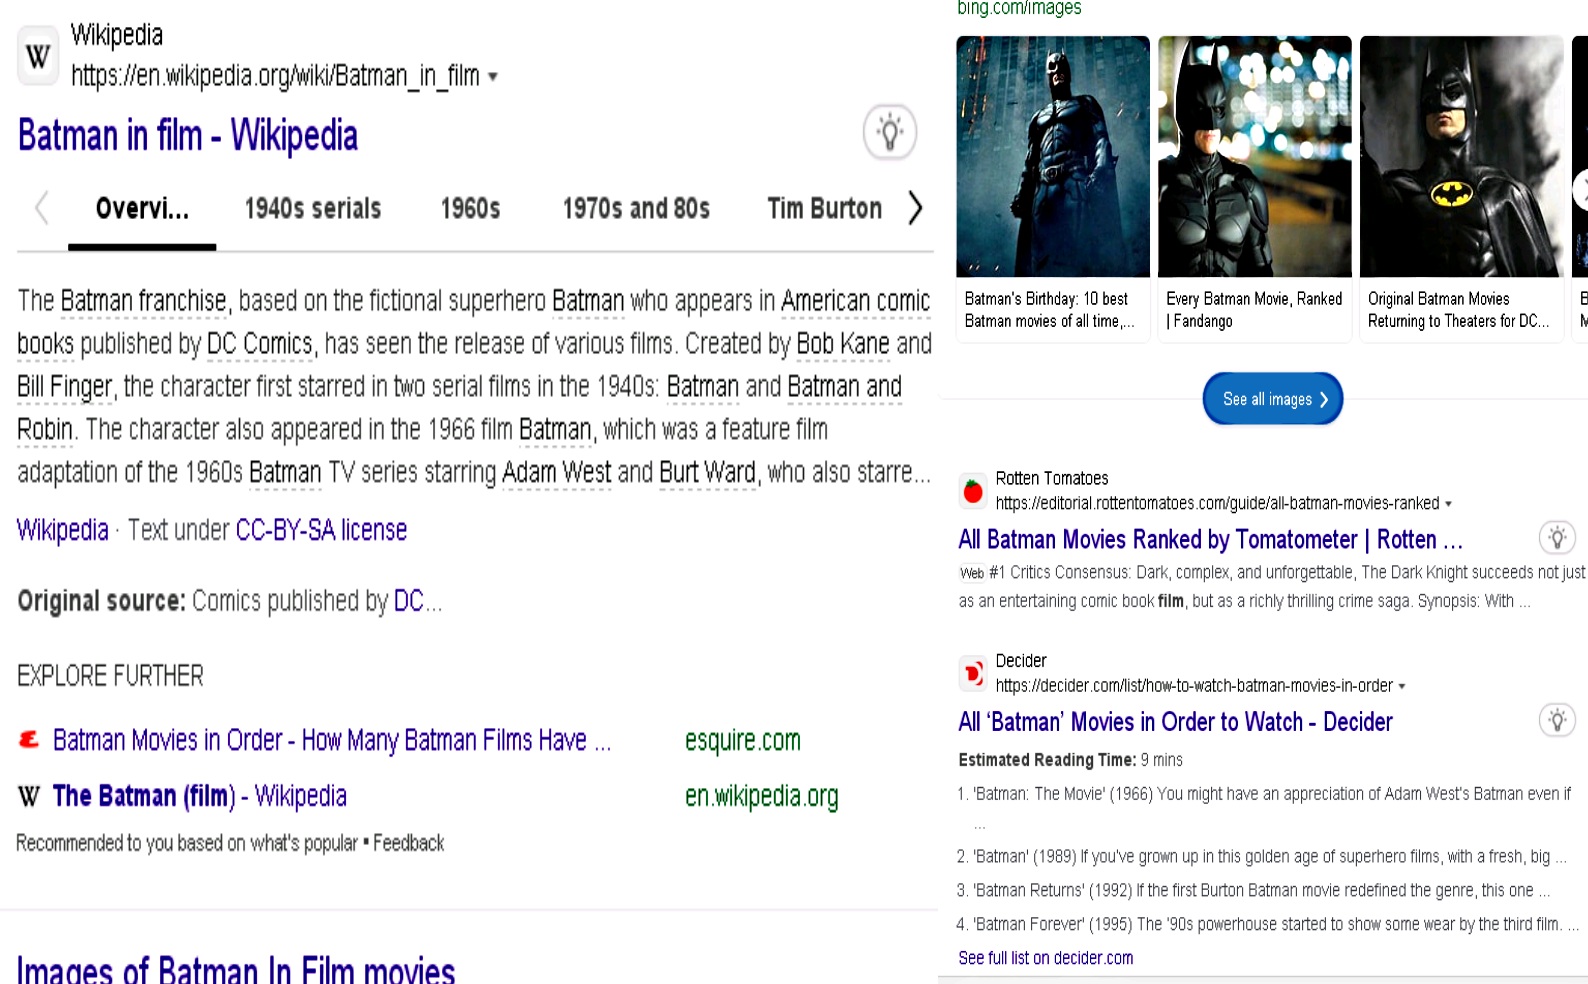Switch to the 1940s serials tab
Viewport: 1588px width, 984px height.
[x=313, y=209]
